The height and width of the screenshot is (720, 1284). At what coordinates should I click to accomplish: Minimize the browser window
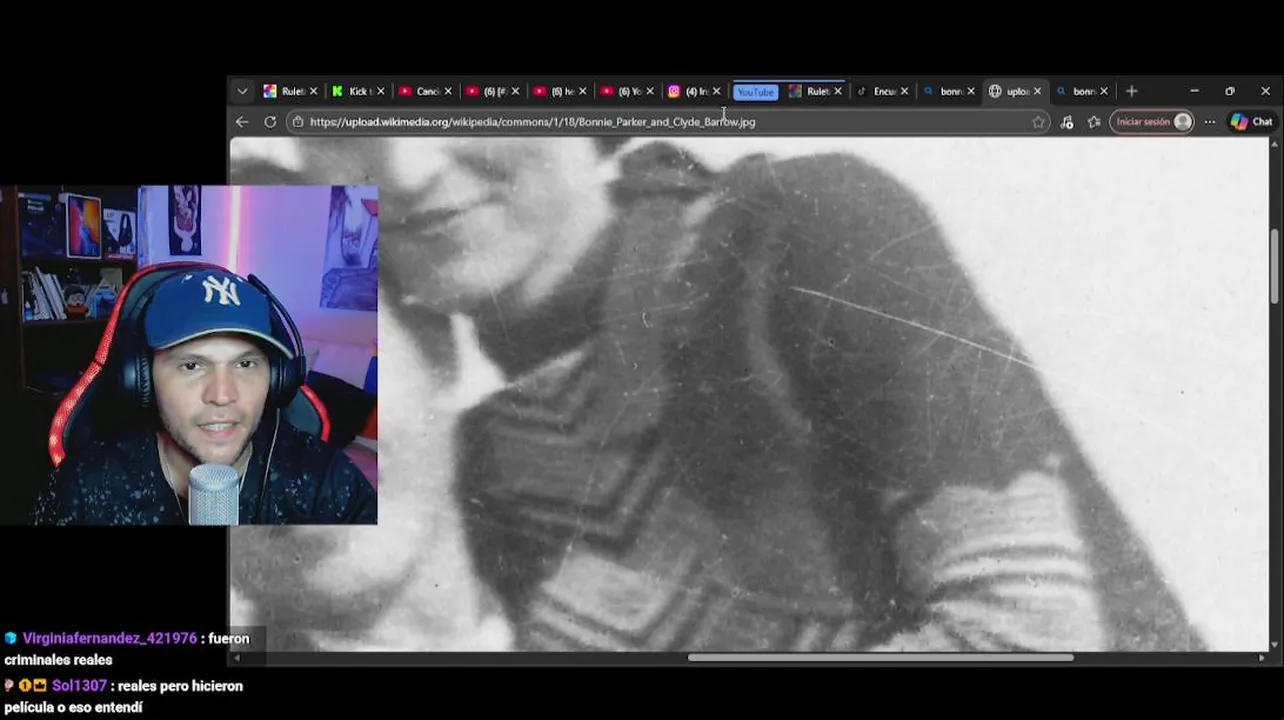pyautogui.click(x=1194, y=91)
